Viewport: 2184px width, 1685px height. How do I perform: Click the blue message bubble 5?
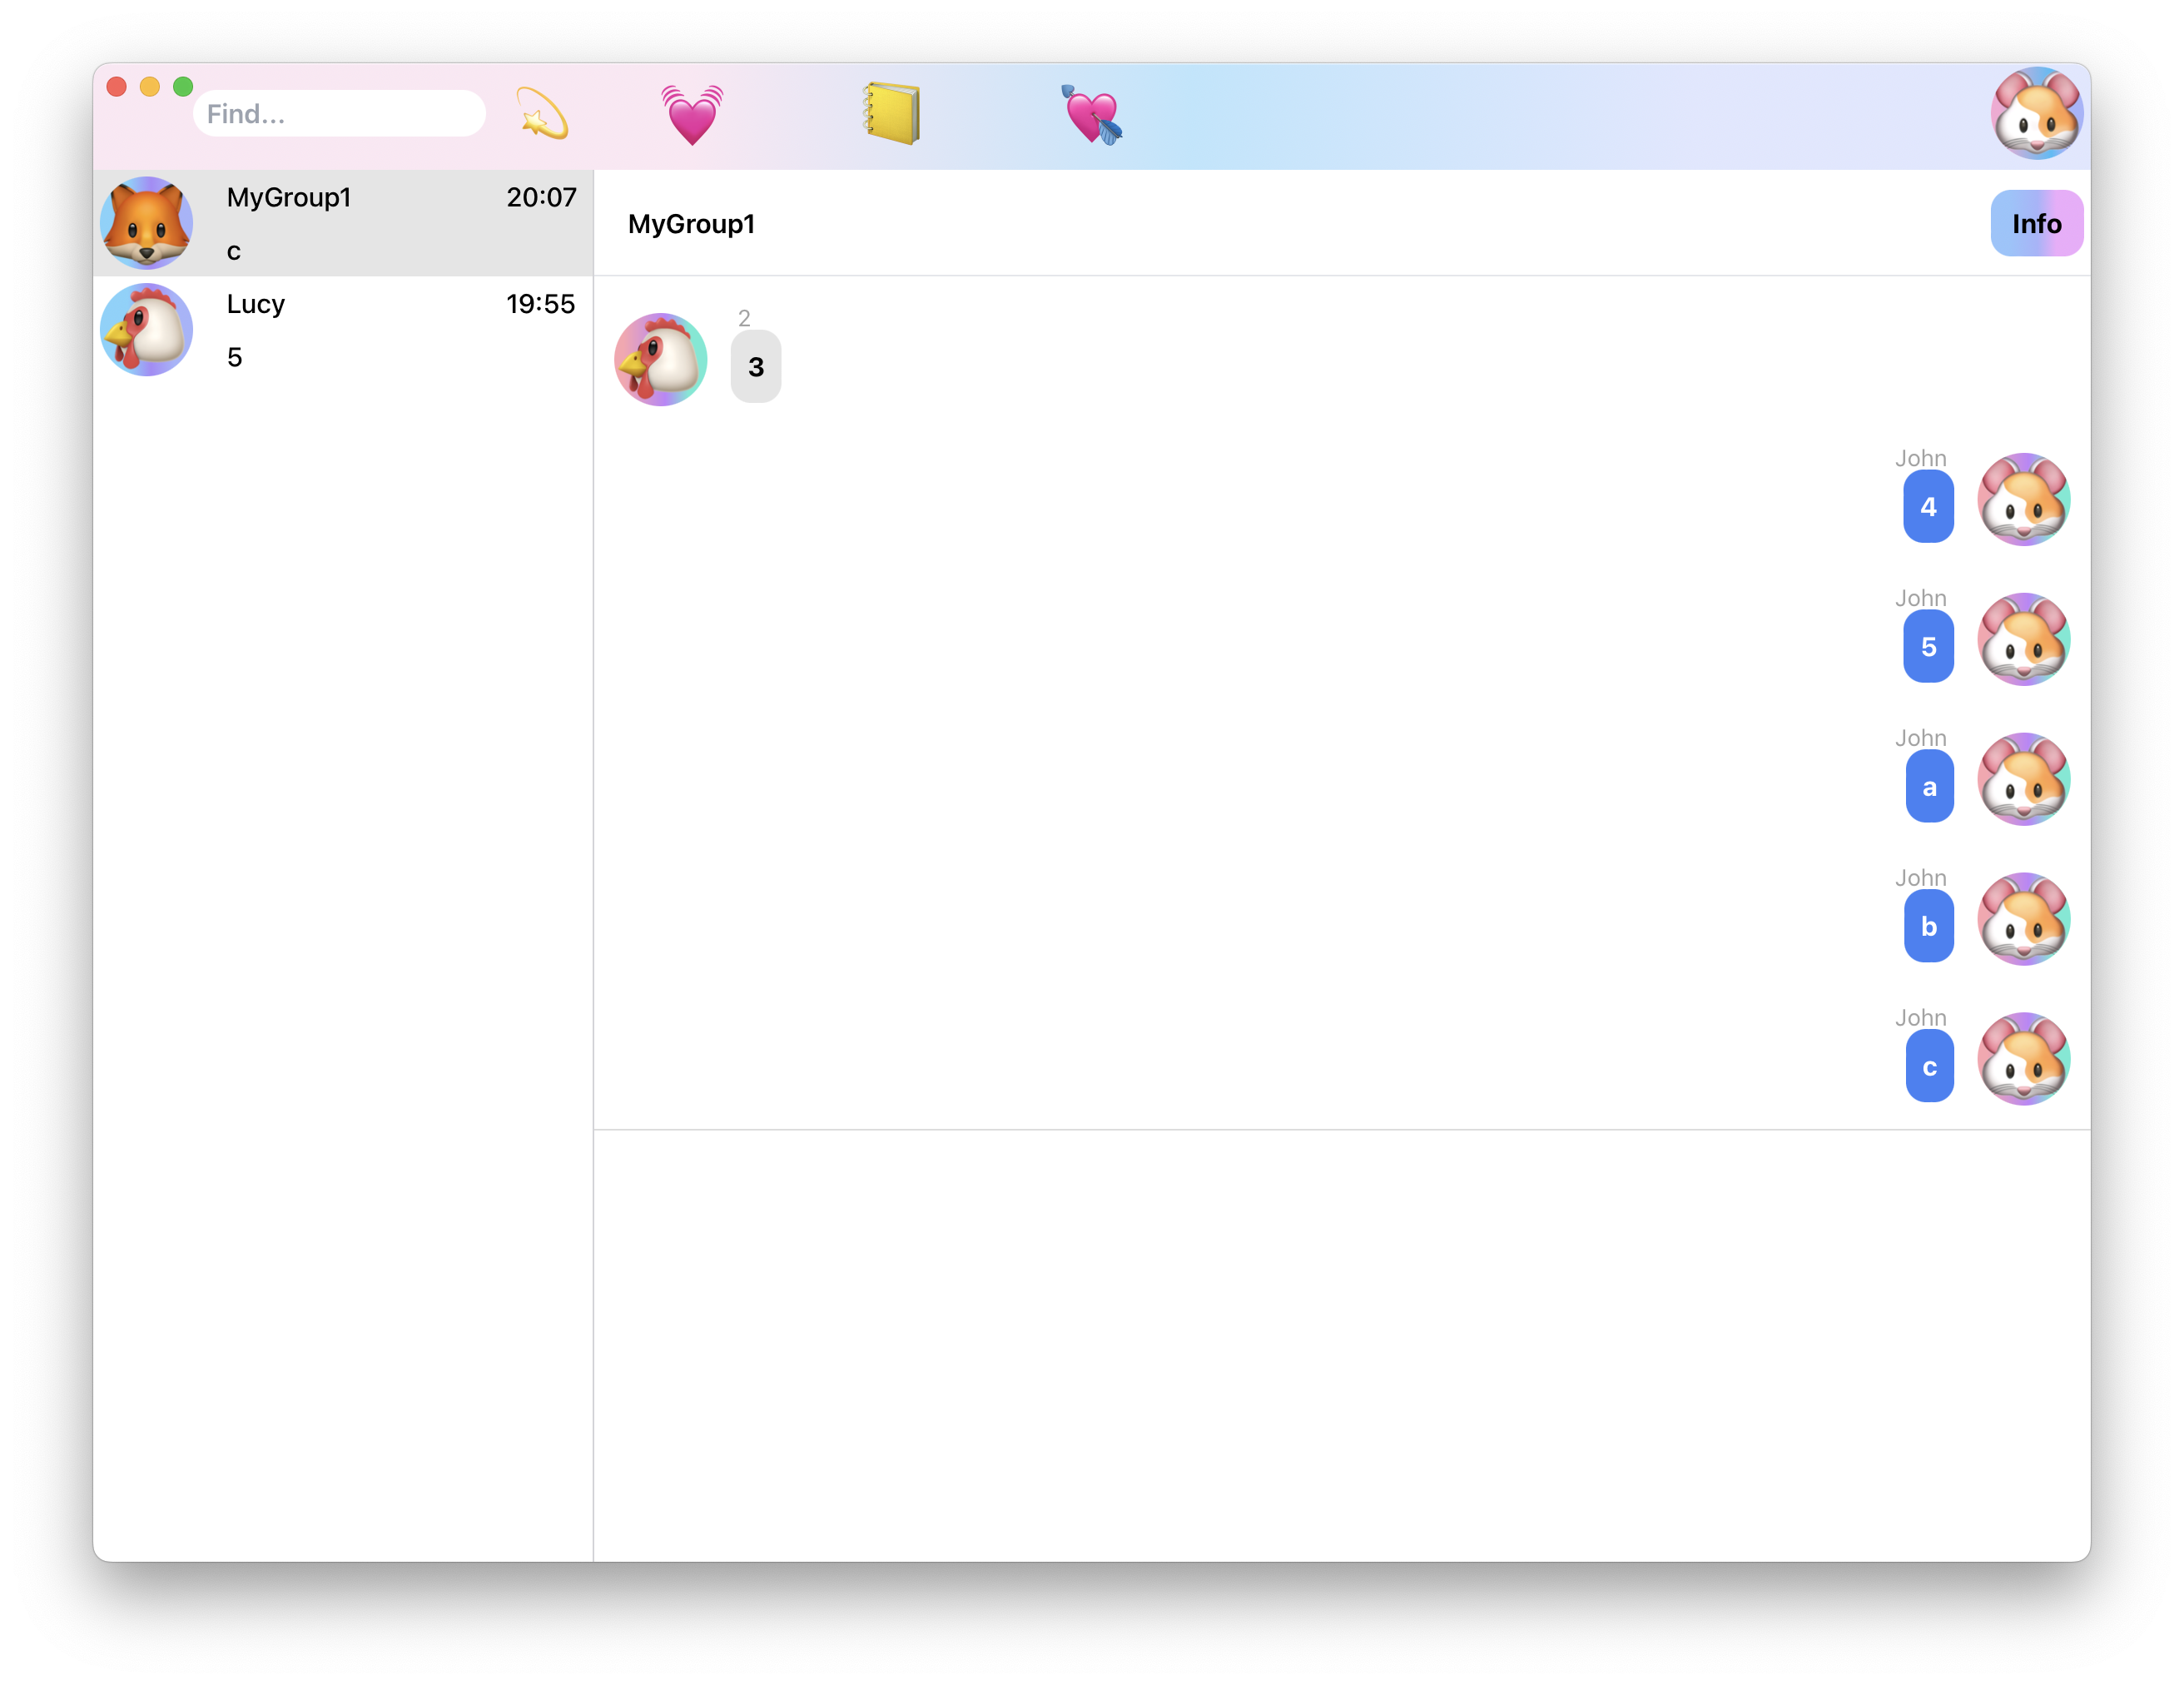[1928, 647]
